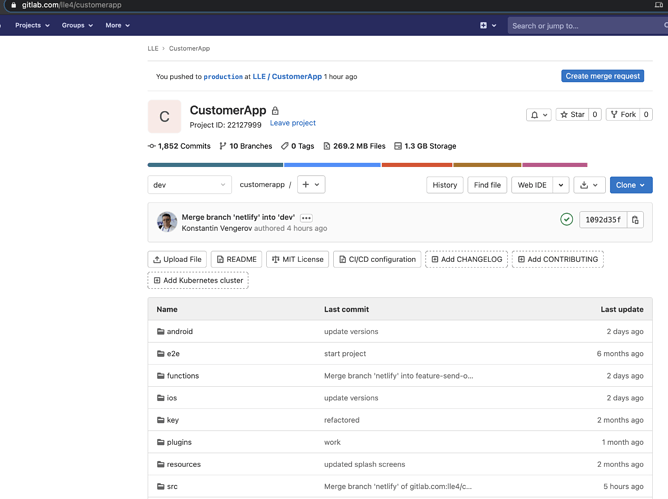This screenshot has height=499, width=668.
Task: Open README button
Action: 236,259
